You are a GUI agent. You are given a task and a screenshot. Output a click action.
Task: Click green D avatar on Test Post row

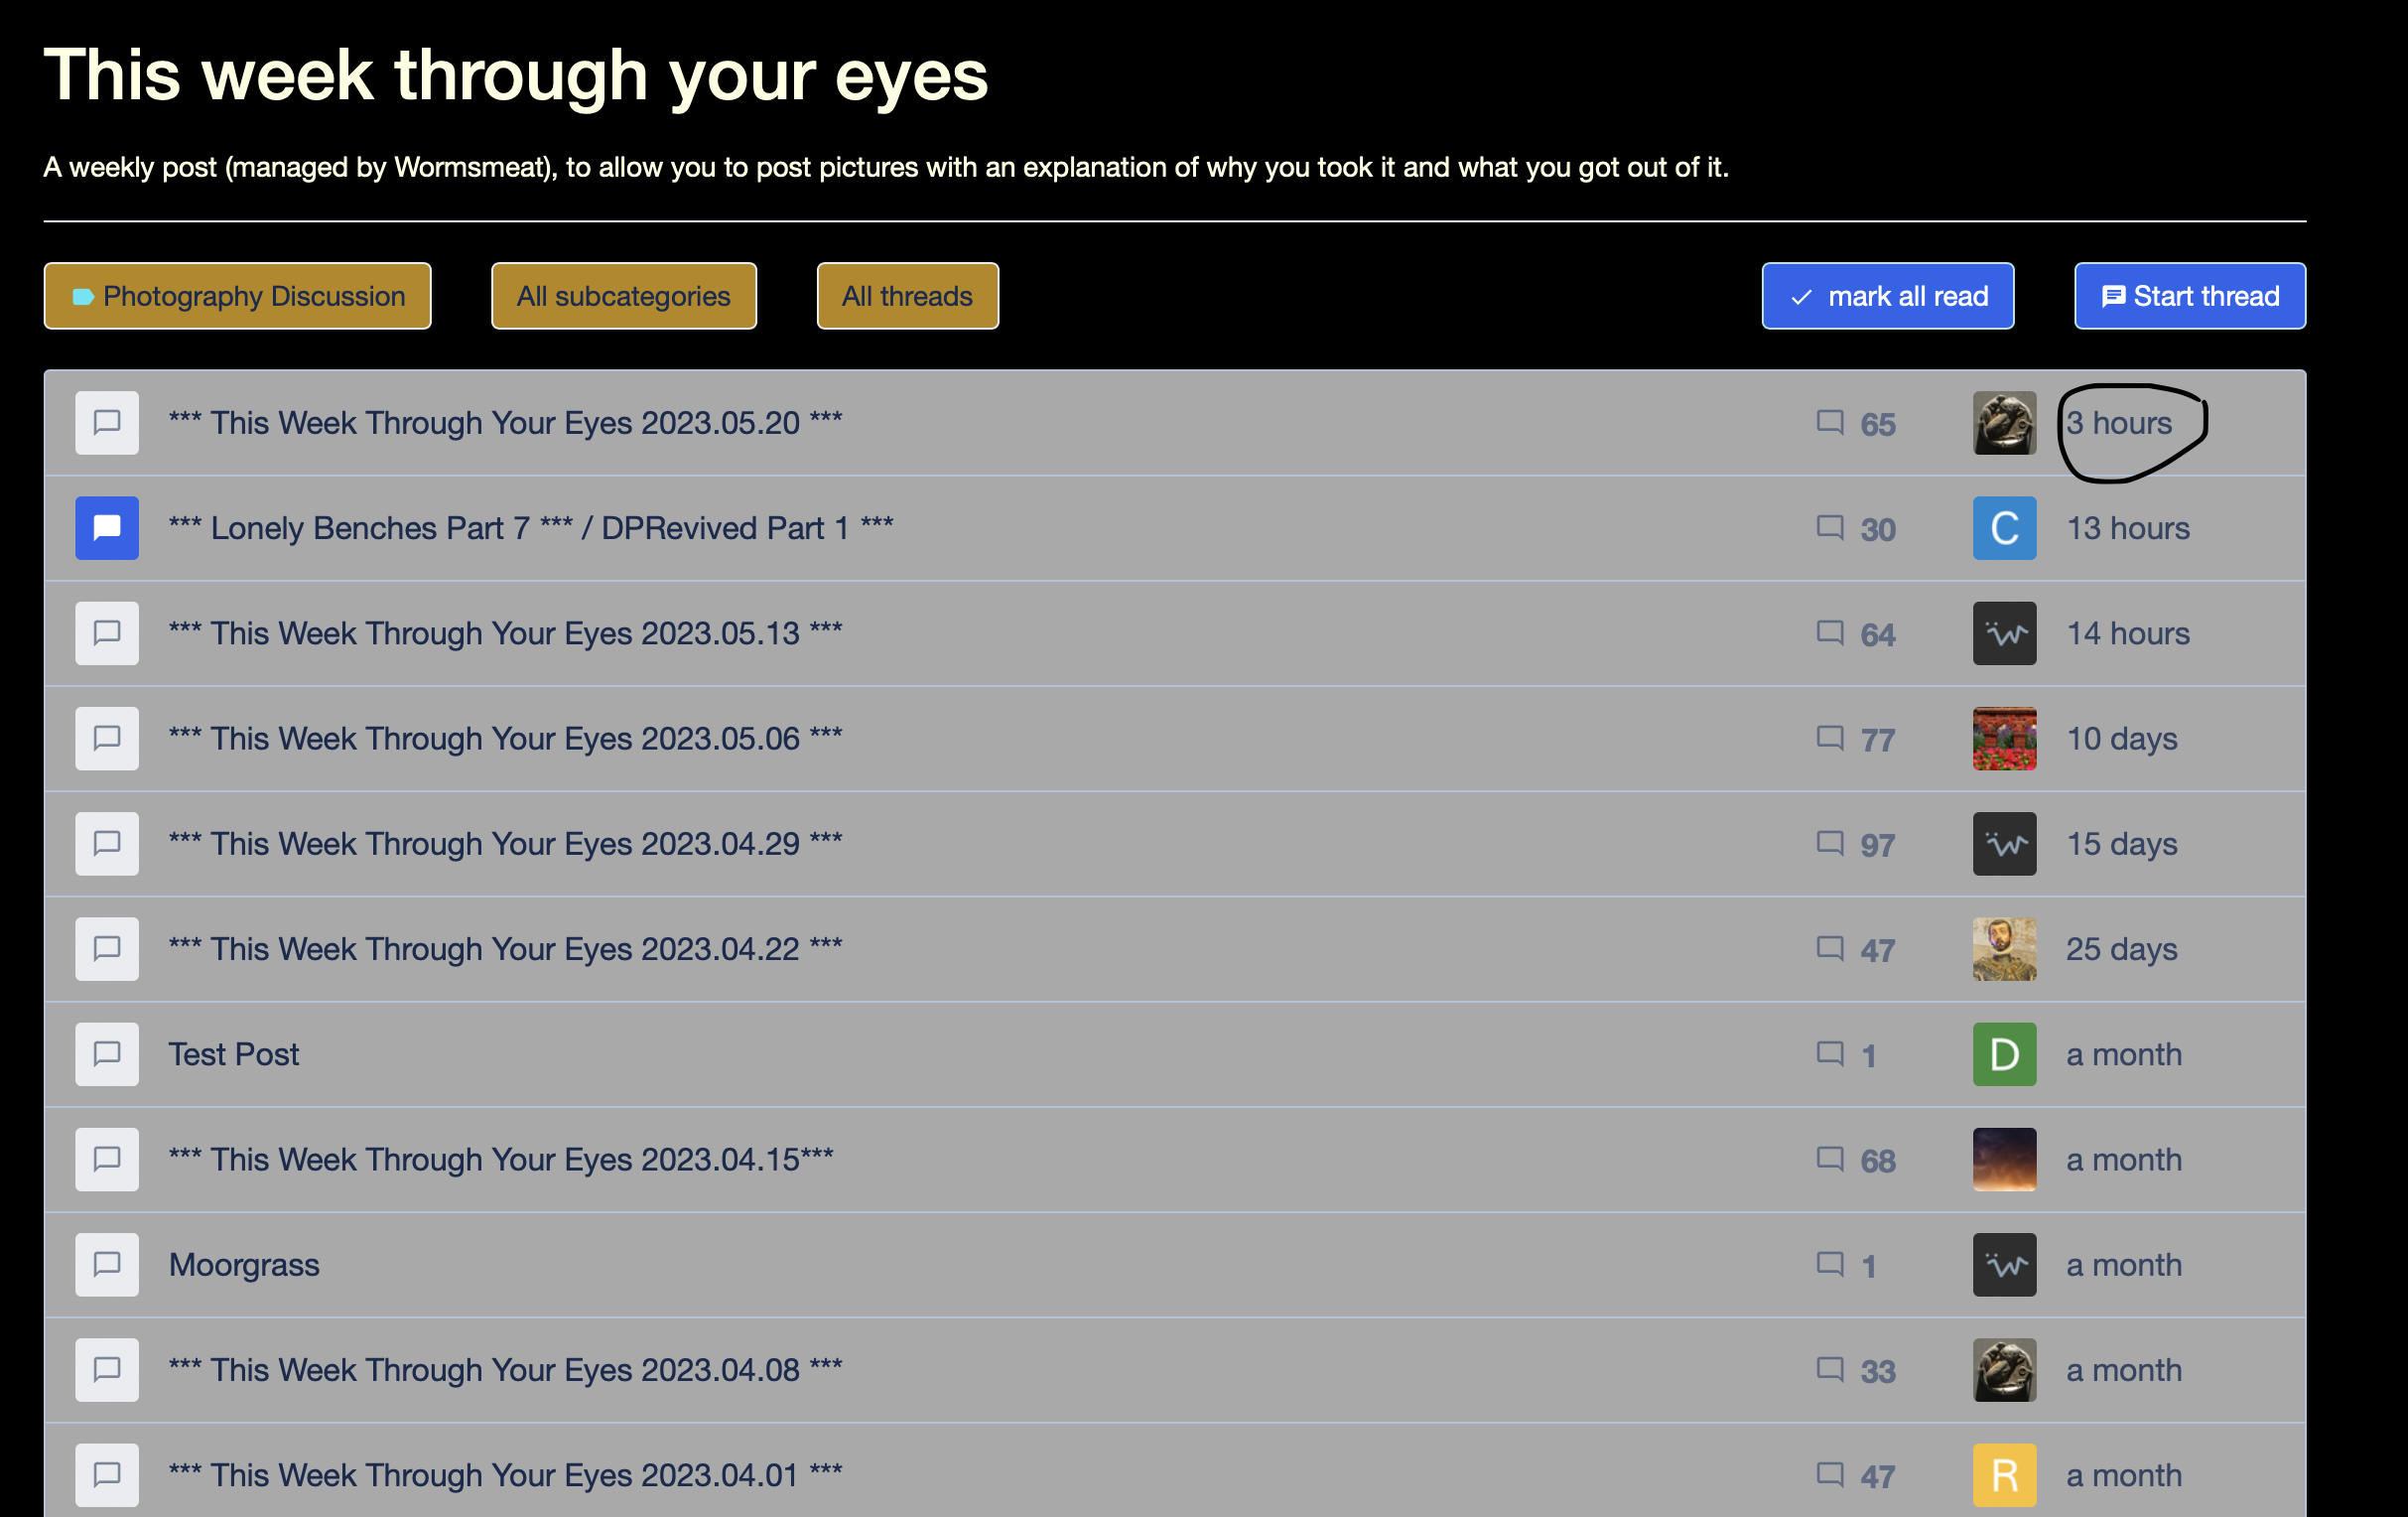click(x=2004, y=1054)
